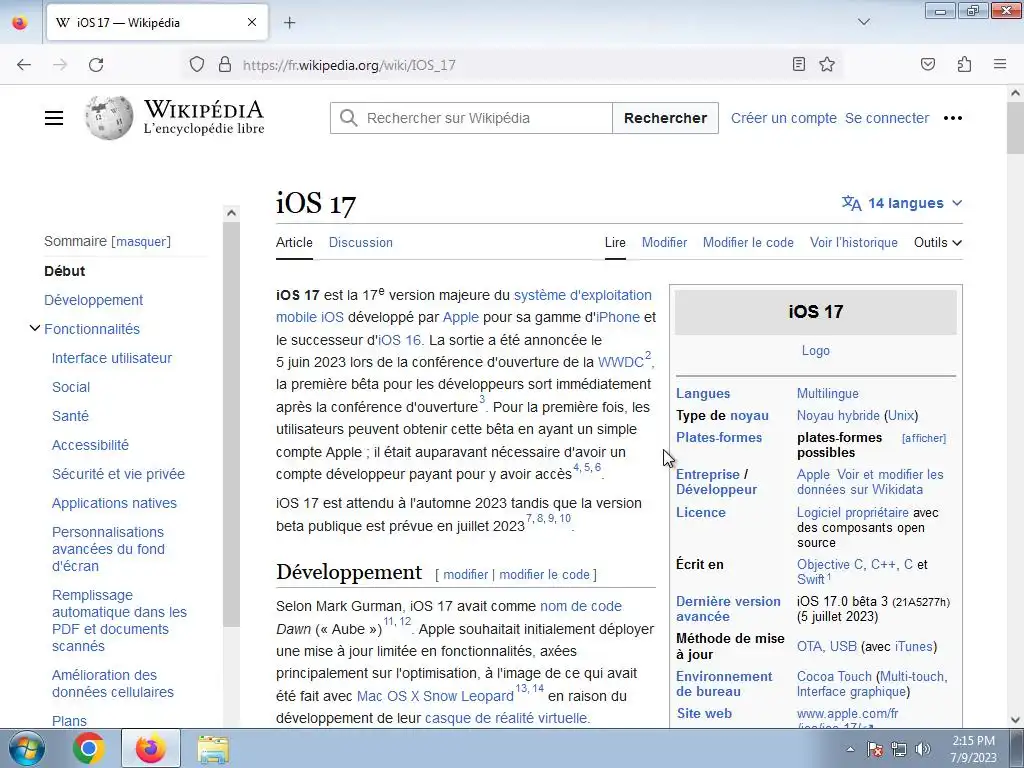Open the Pocket save icon

click(x=928, y=64)
